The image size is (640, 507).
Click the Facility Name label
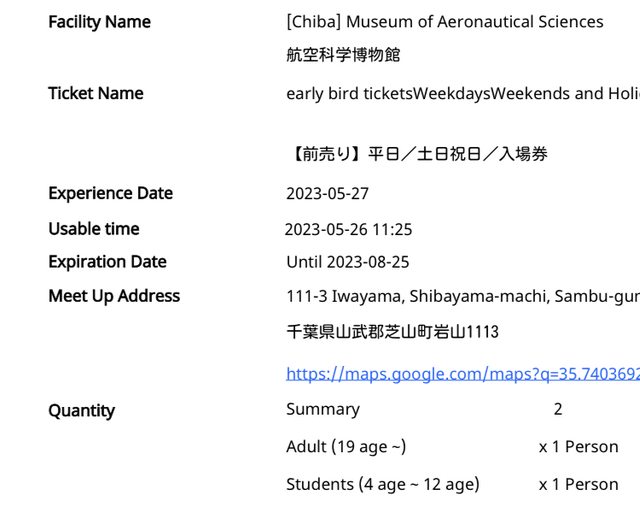click(99, 22)
